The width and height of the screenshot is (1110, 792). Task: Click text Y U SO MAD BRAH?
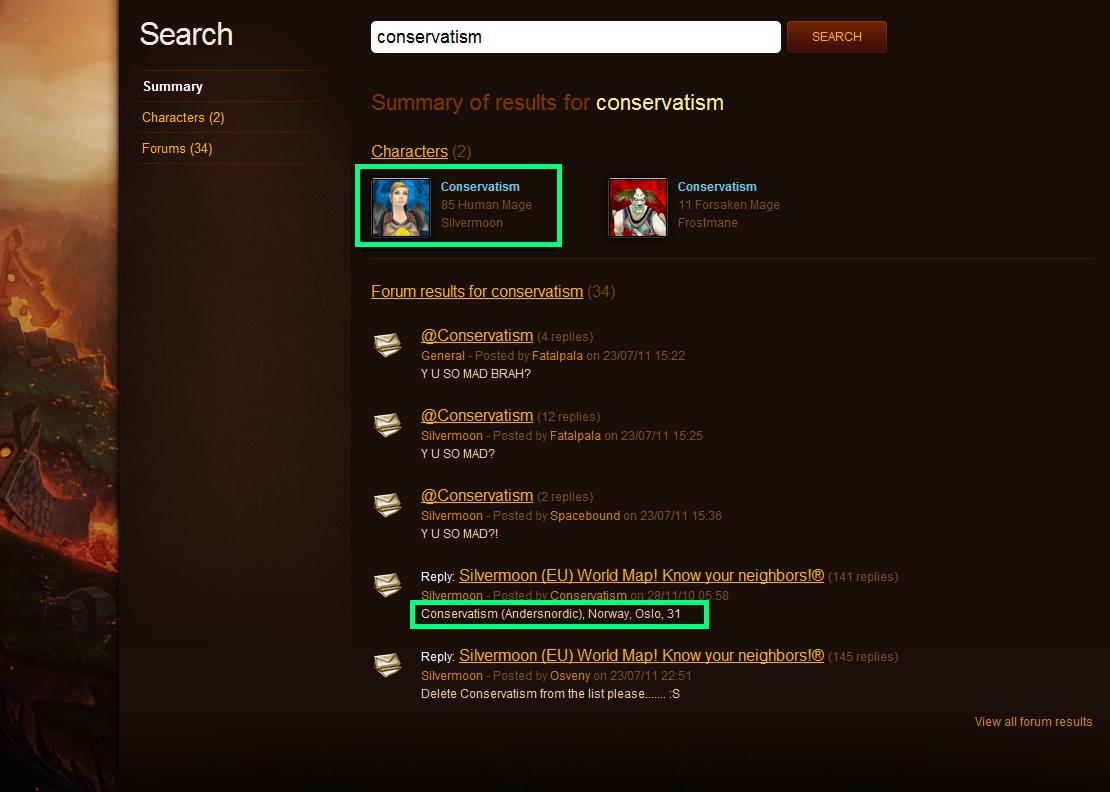476,374
